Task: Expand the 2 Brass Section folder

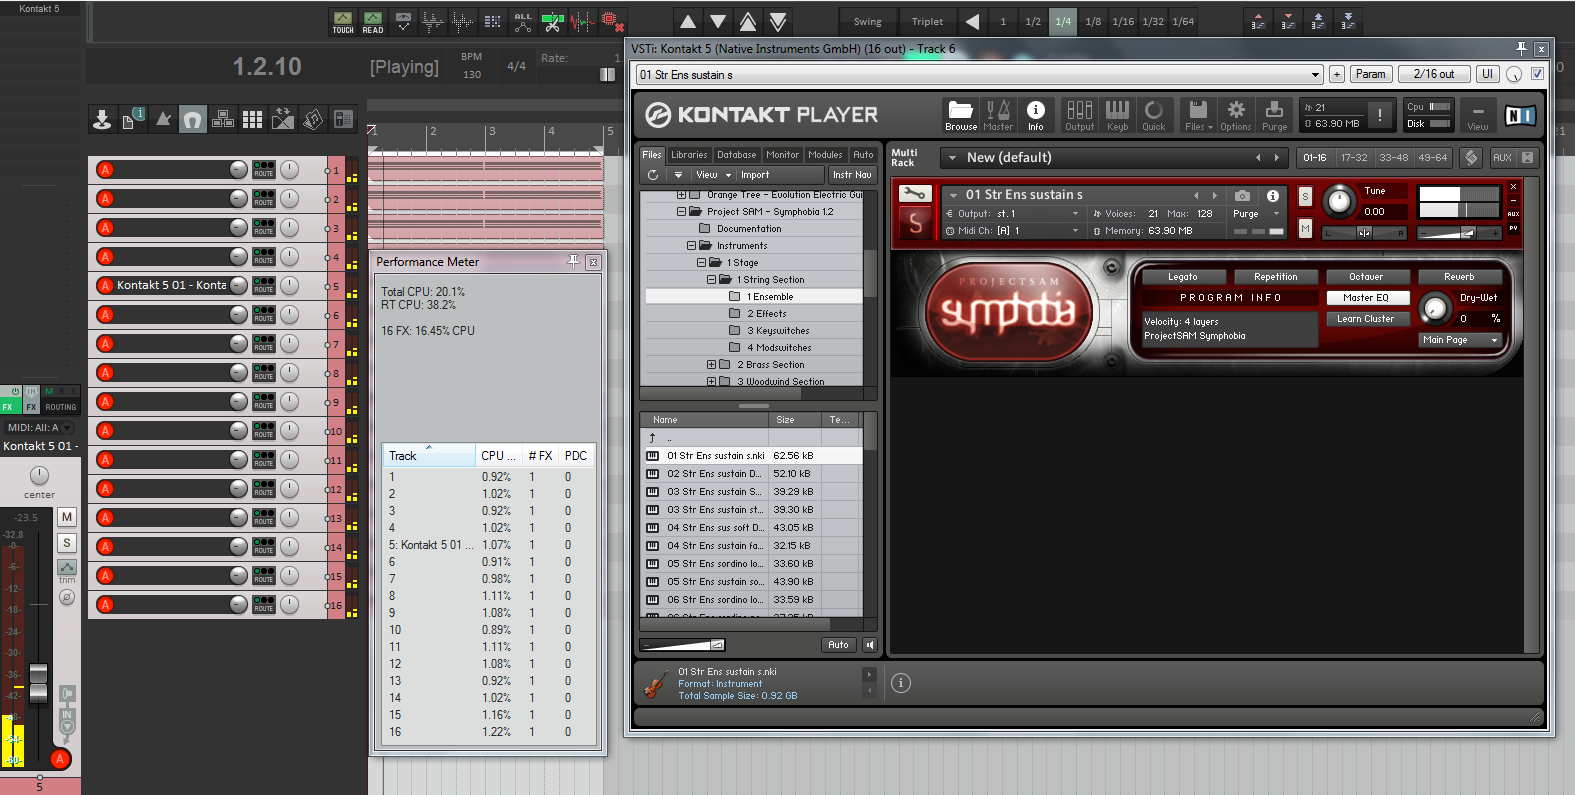Action: (x=711, y=365)
